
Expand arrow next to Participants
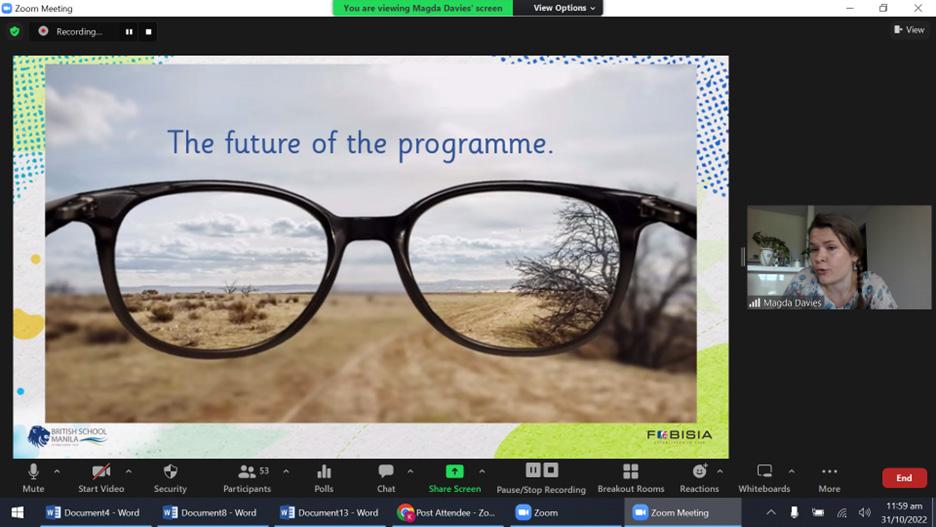click(286, 471)
